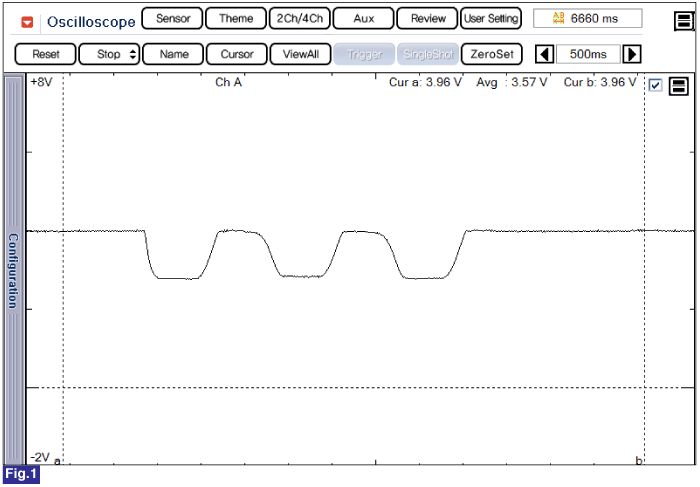Click the Cur a: 3.96 V readout

coord(425,83)
